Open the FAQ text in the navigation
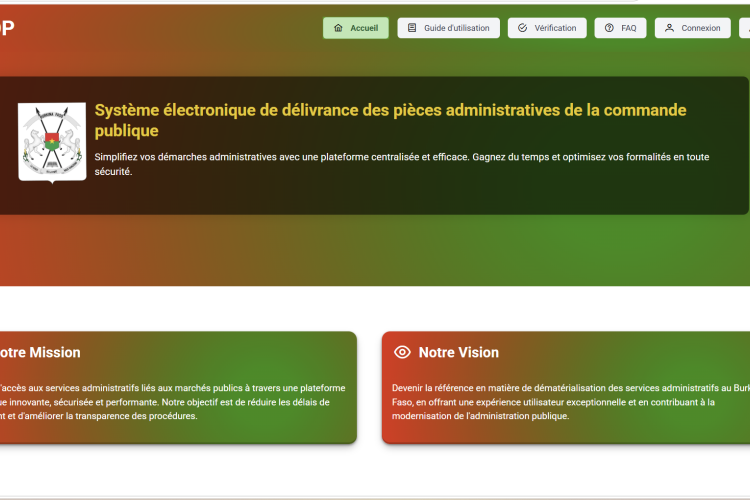The height and width of the screenshot is (500, 750). 628,28
